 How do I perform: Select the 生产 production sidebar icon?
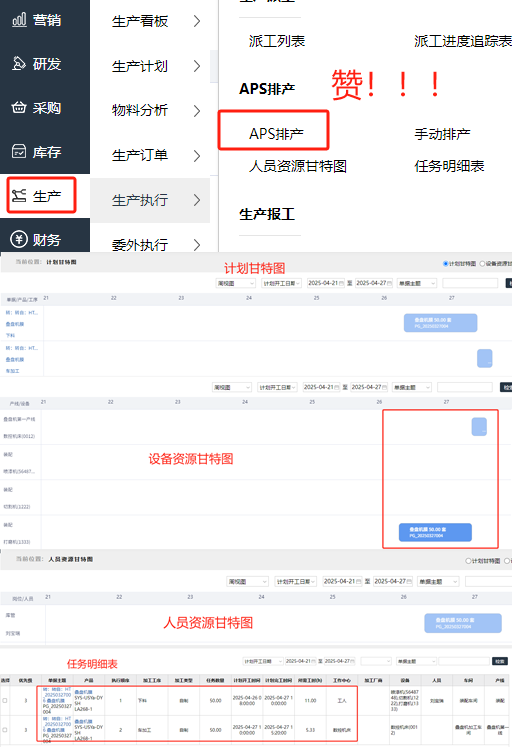(x=19, y=196)
